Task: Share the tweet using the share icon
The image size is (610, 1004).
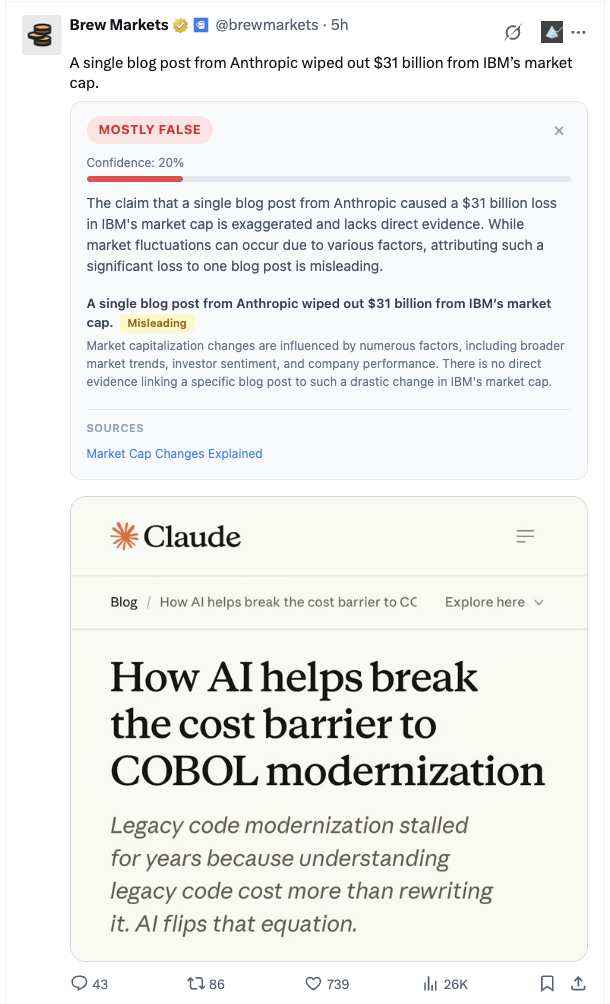Action: [578, 984]
